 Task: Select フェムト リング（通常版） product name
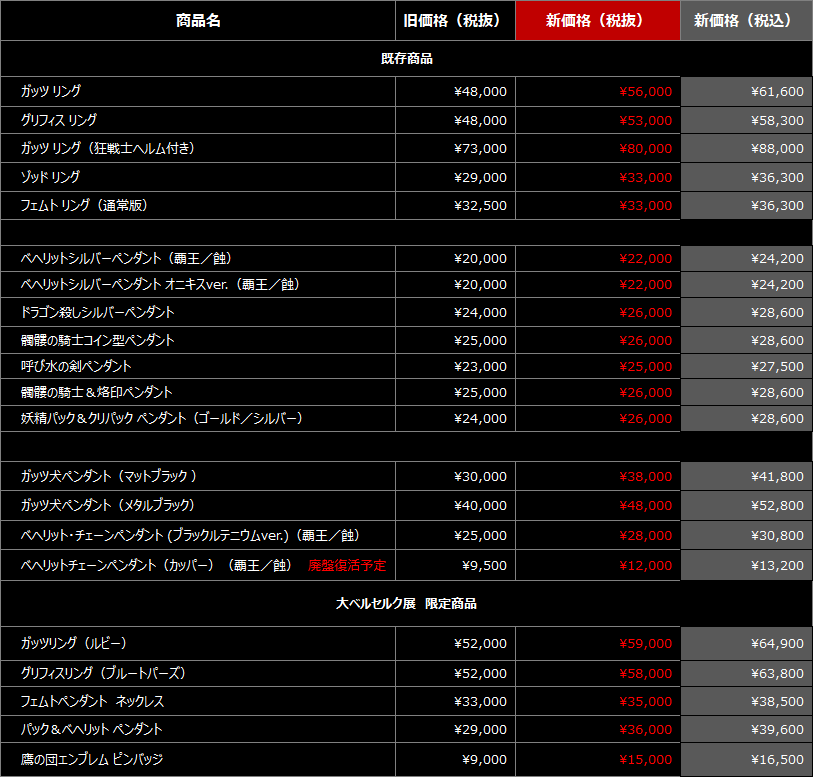pos(84,206)
